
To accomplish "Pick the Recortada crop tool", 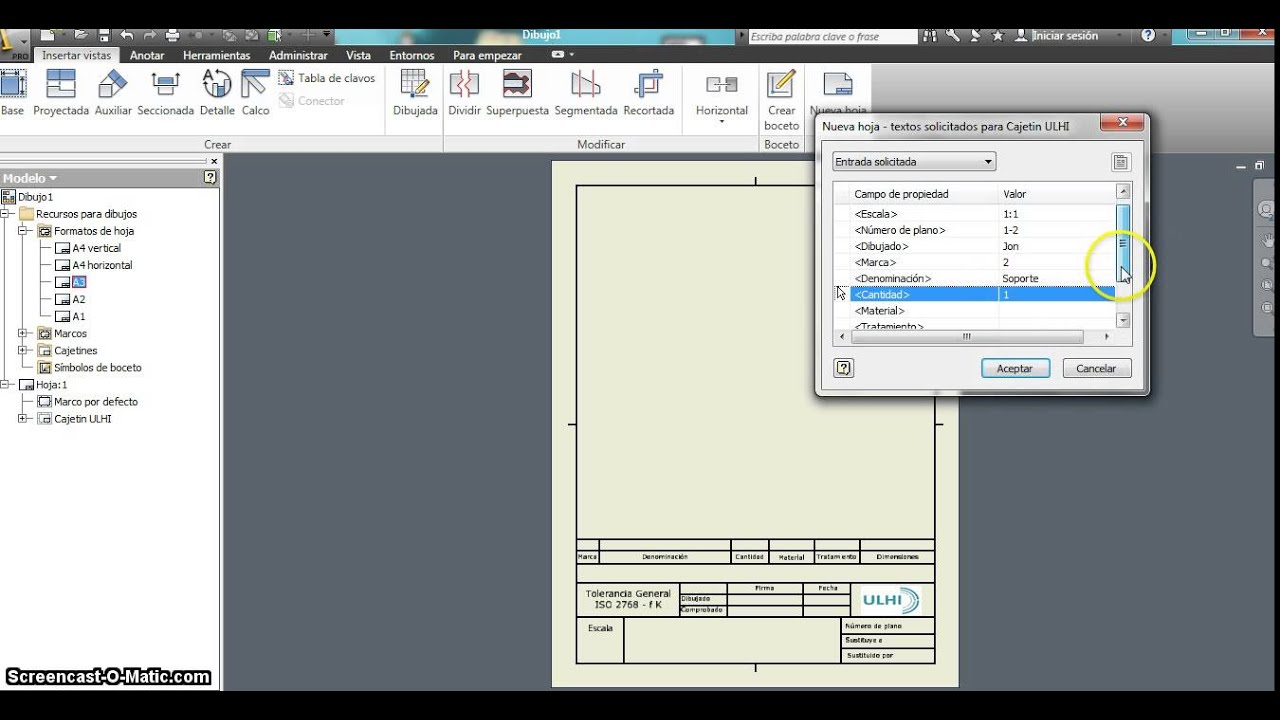I will tap(649, 93).
